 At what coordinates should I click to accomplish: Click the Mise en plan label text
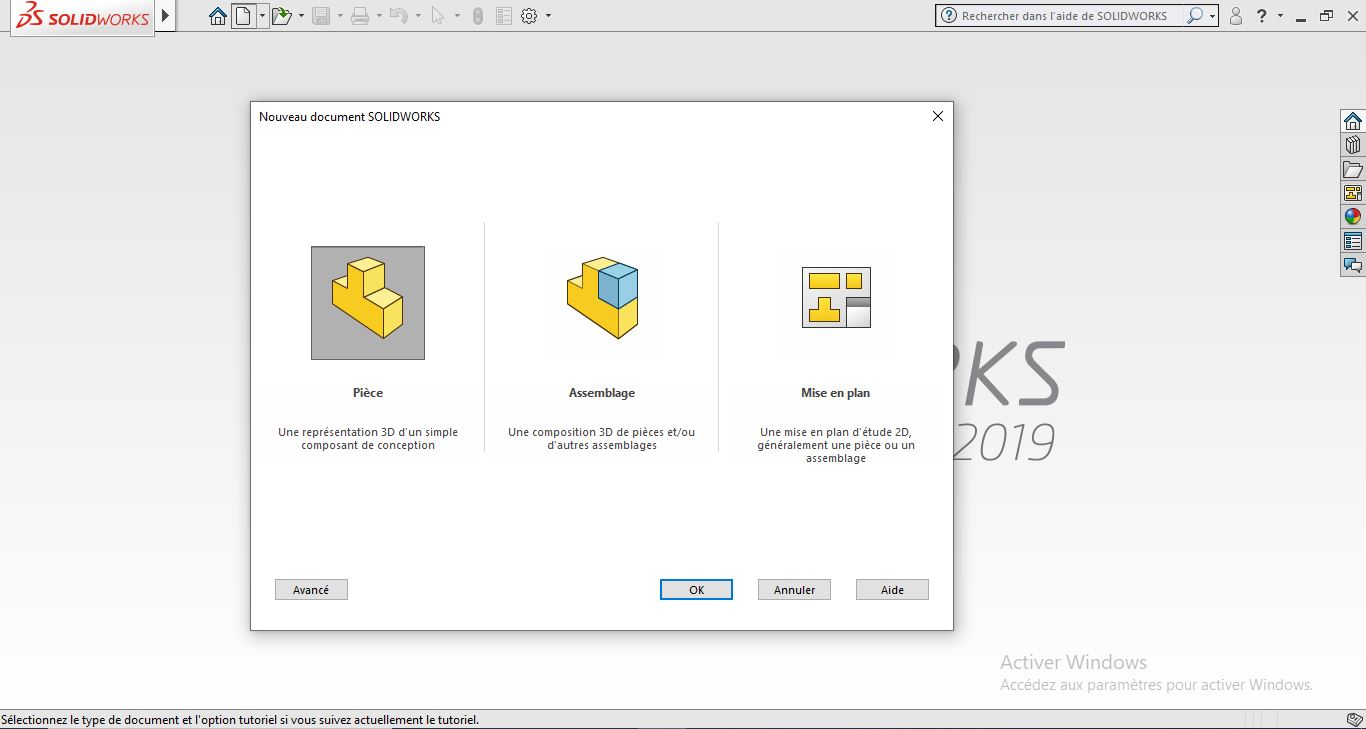tap(836, 393)
